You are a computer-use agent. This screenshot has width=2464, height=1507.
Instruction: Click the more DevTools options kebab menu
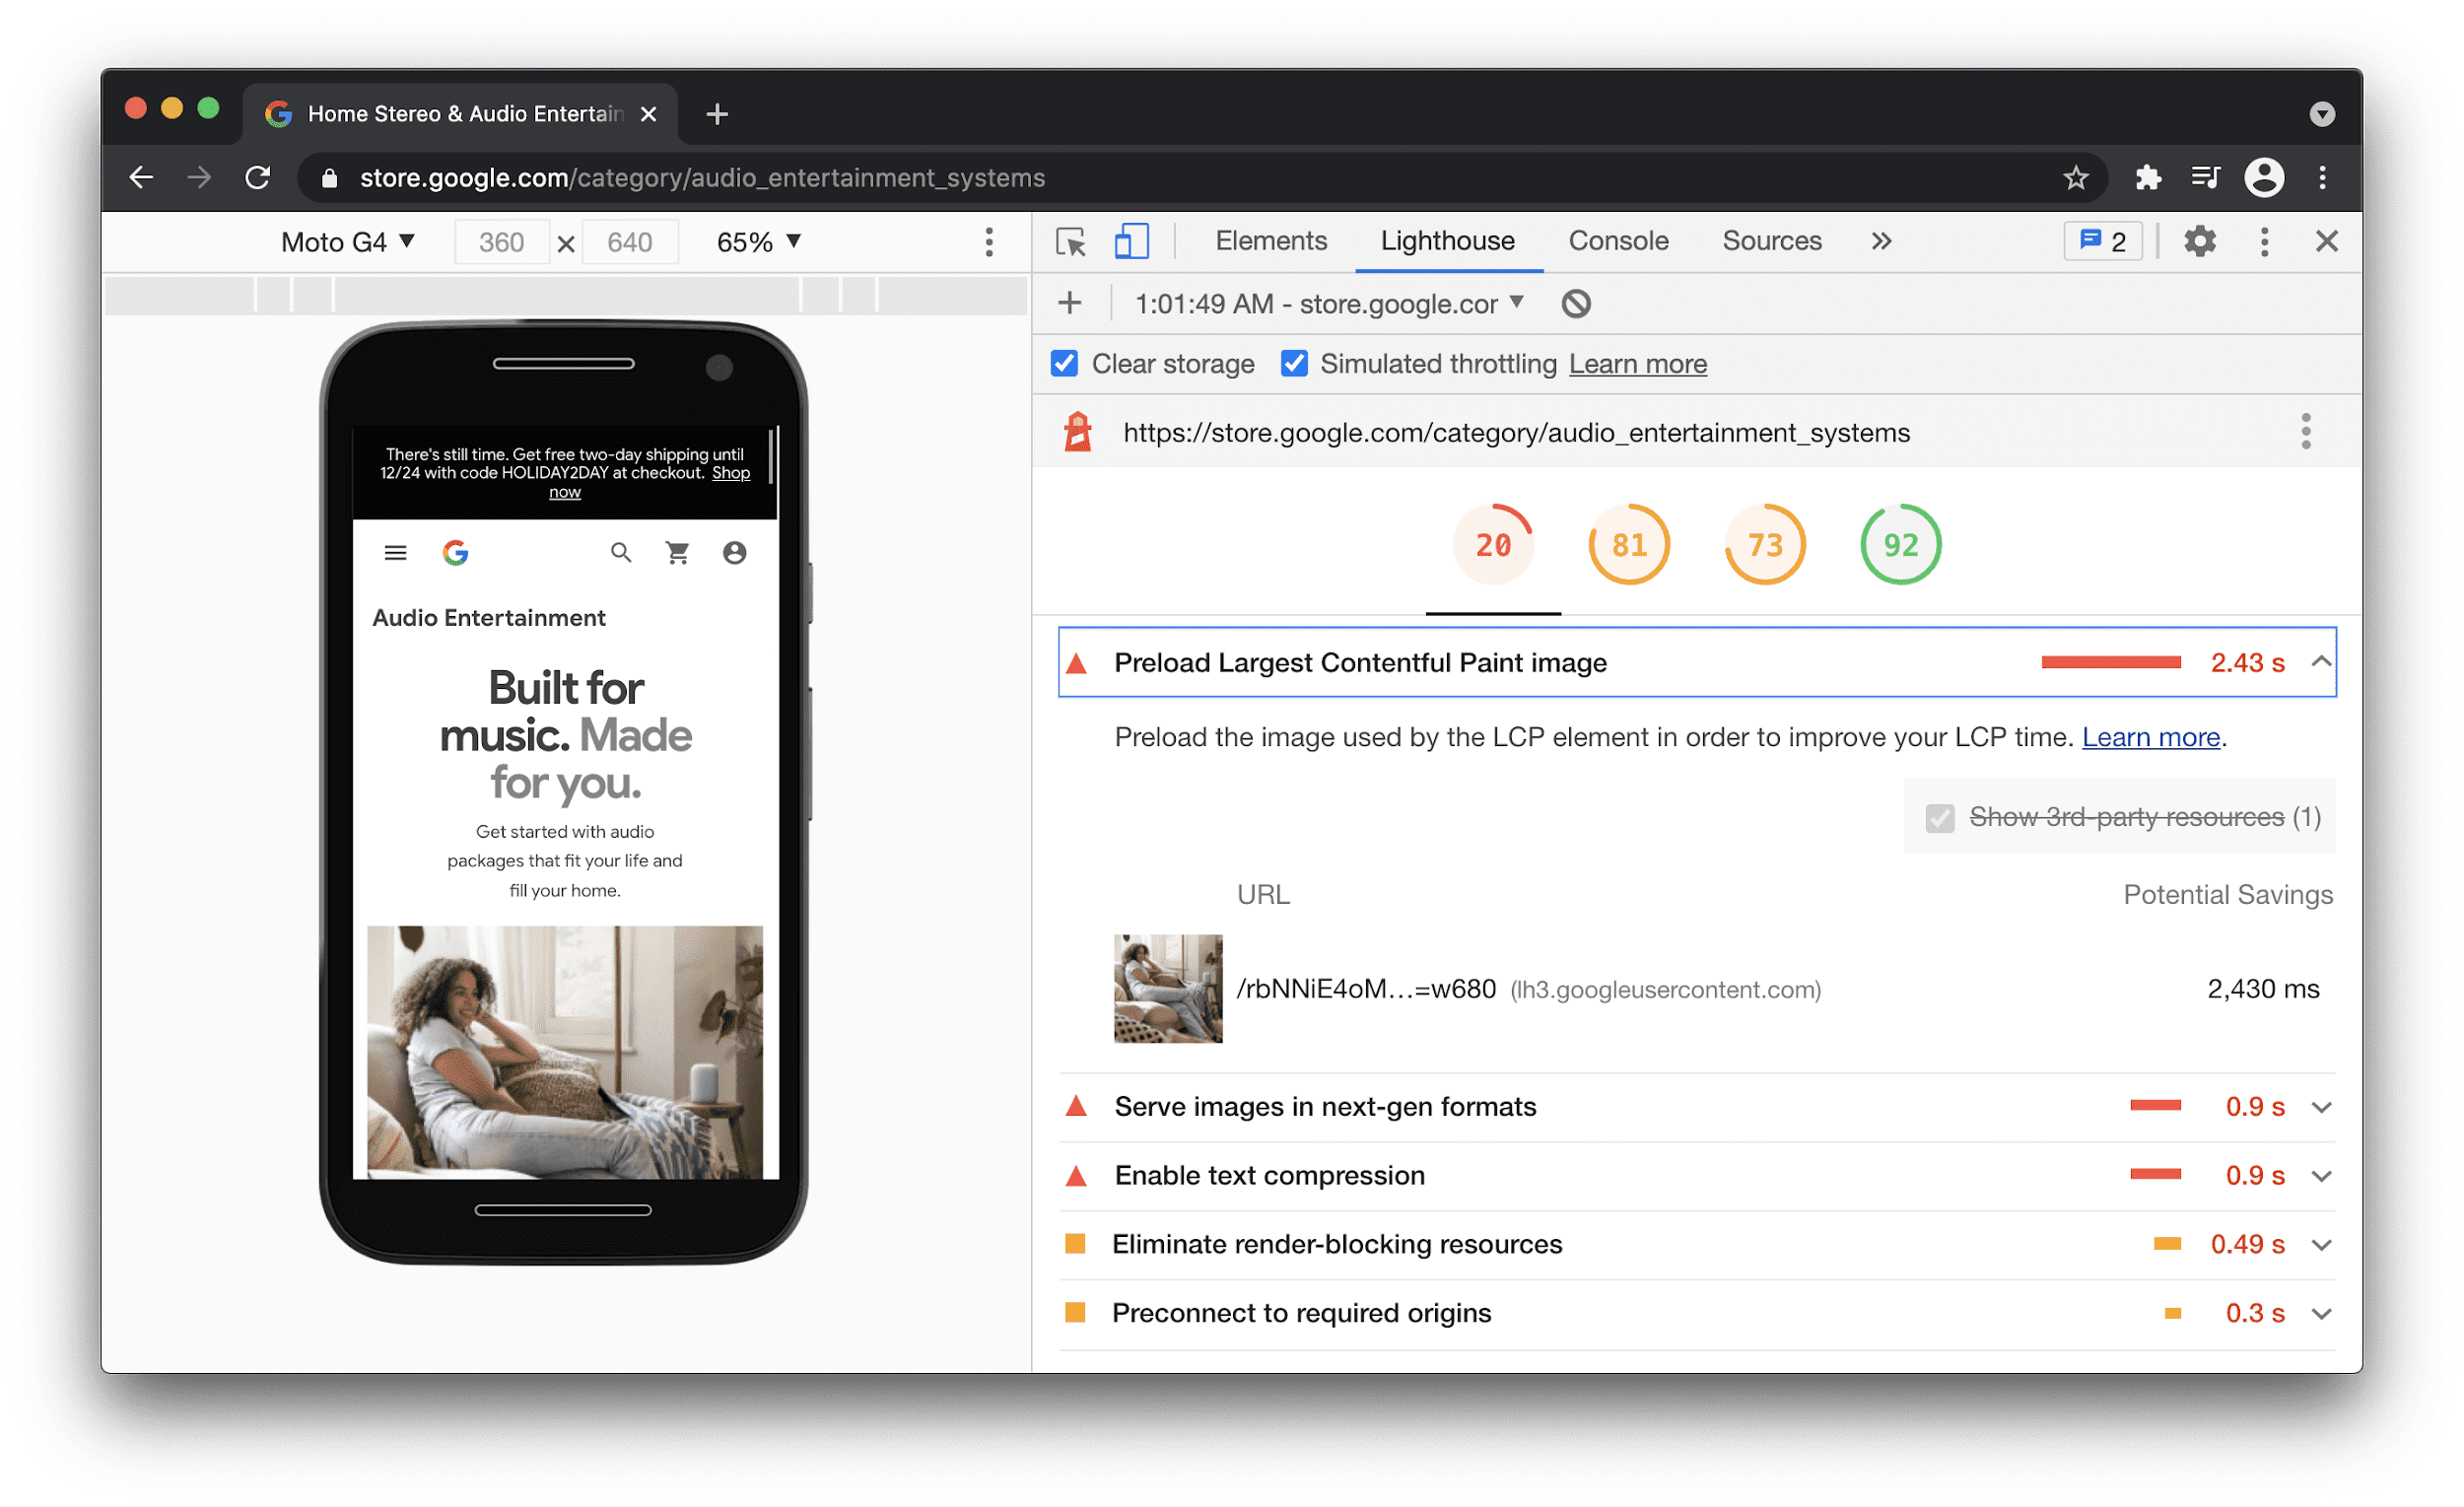pos(2262,242)
